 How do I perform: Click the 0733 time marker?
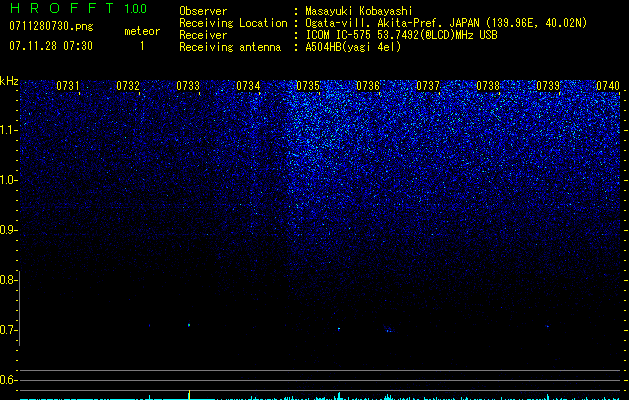188,85
